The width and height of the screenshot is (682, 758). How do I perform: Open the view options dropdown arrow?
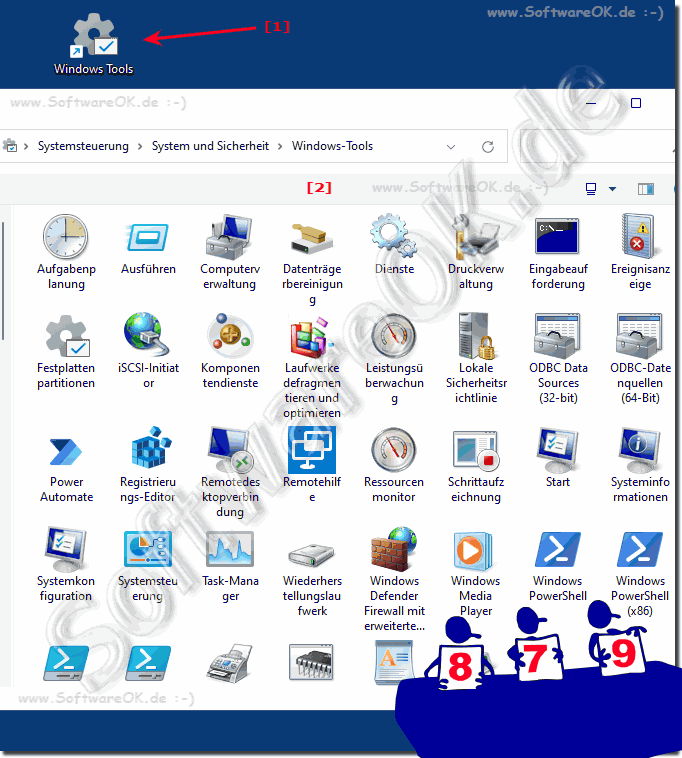pos(612,189)
